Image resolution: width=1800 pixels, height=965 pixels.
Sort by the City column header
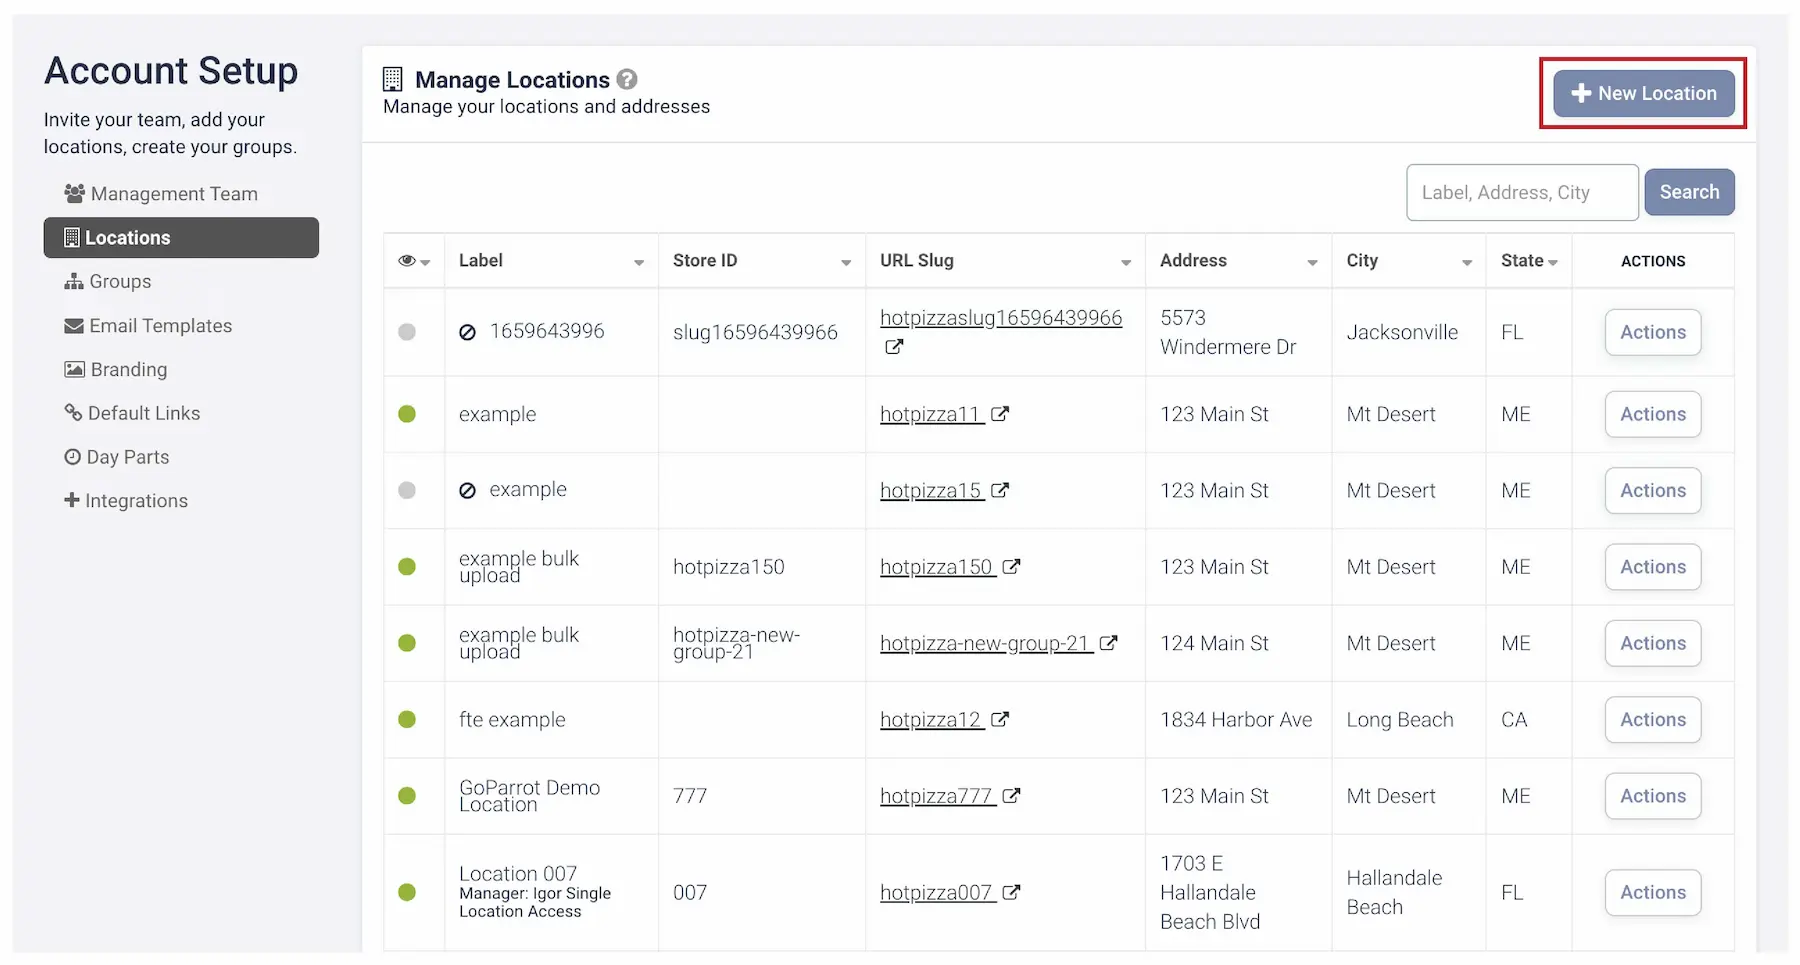(x=1408, y=260)
